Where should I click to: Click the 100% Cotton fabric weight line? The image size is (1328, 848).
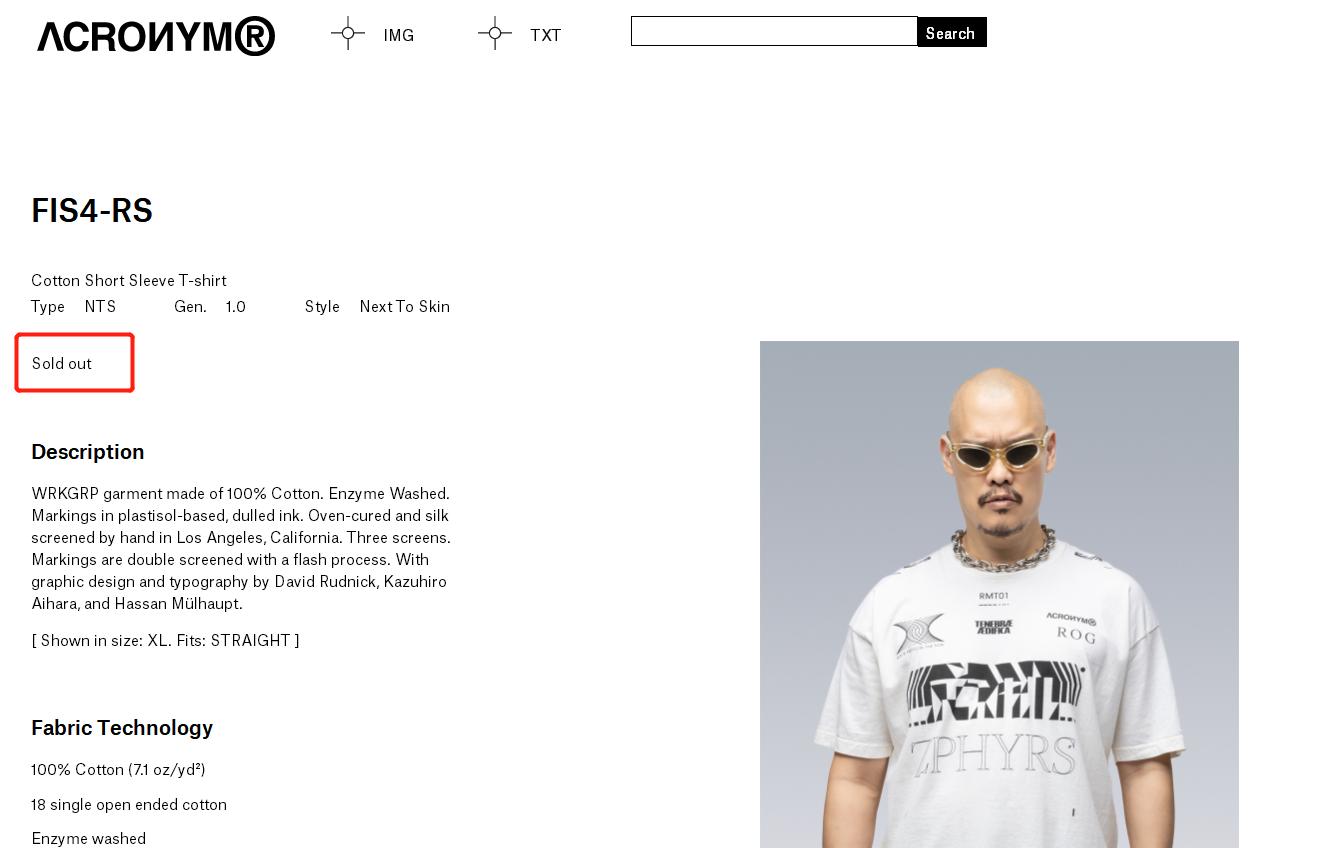tap(118, 769)
